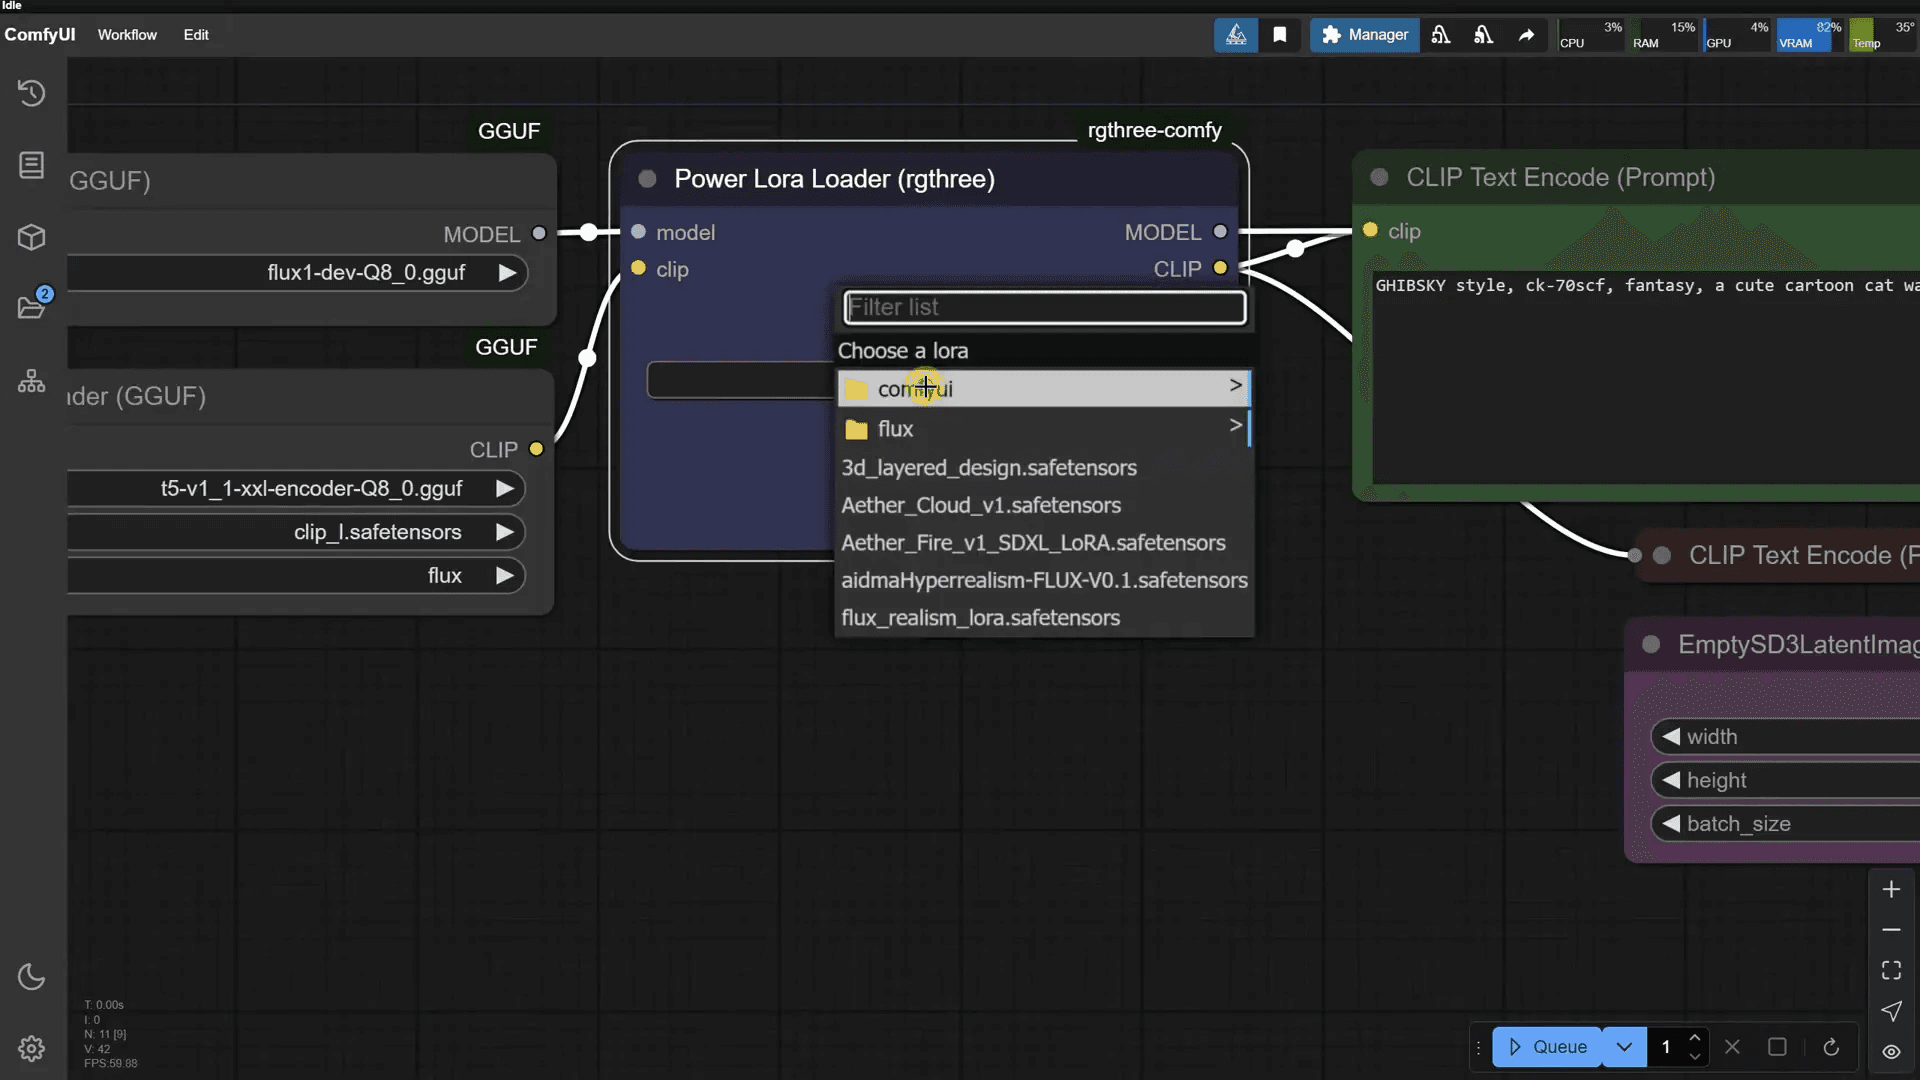Click next arrow on clip_l.safetensors selector
This screenshot has height=1080, width=1920.
(x=505, y=532)
